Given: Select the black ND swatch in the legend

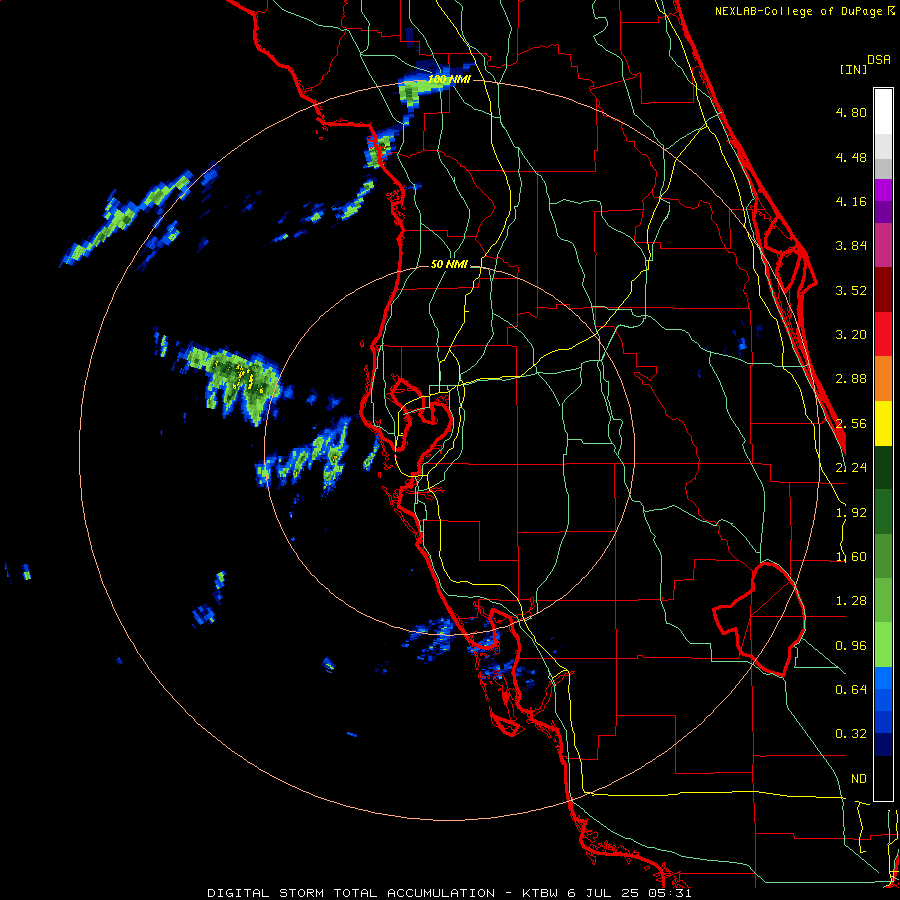Looking at the screenshot, I should tap(883, 778).
